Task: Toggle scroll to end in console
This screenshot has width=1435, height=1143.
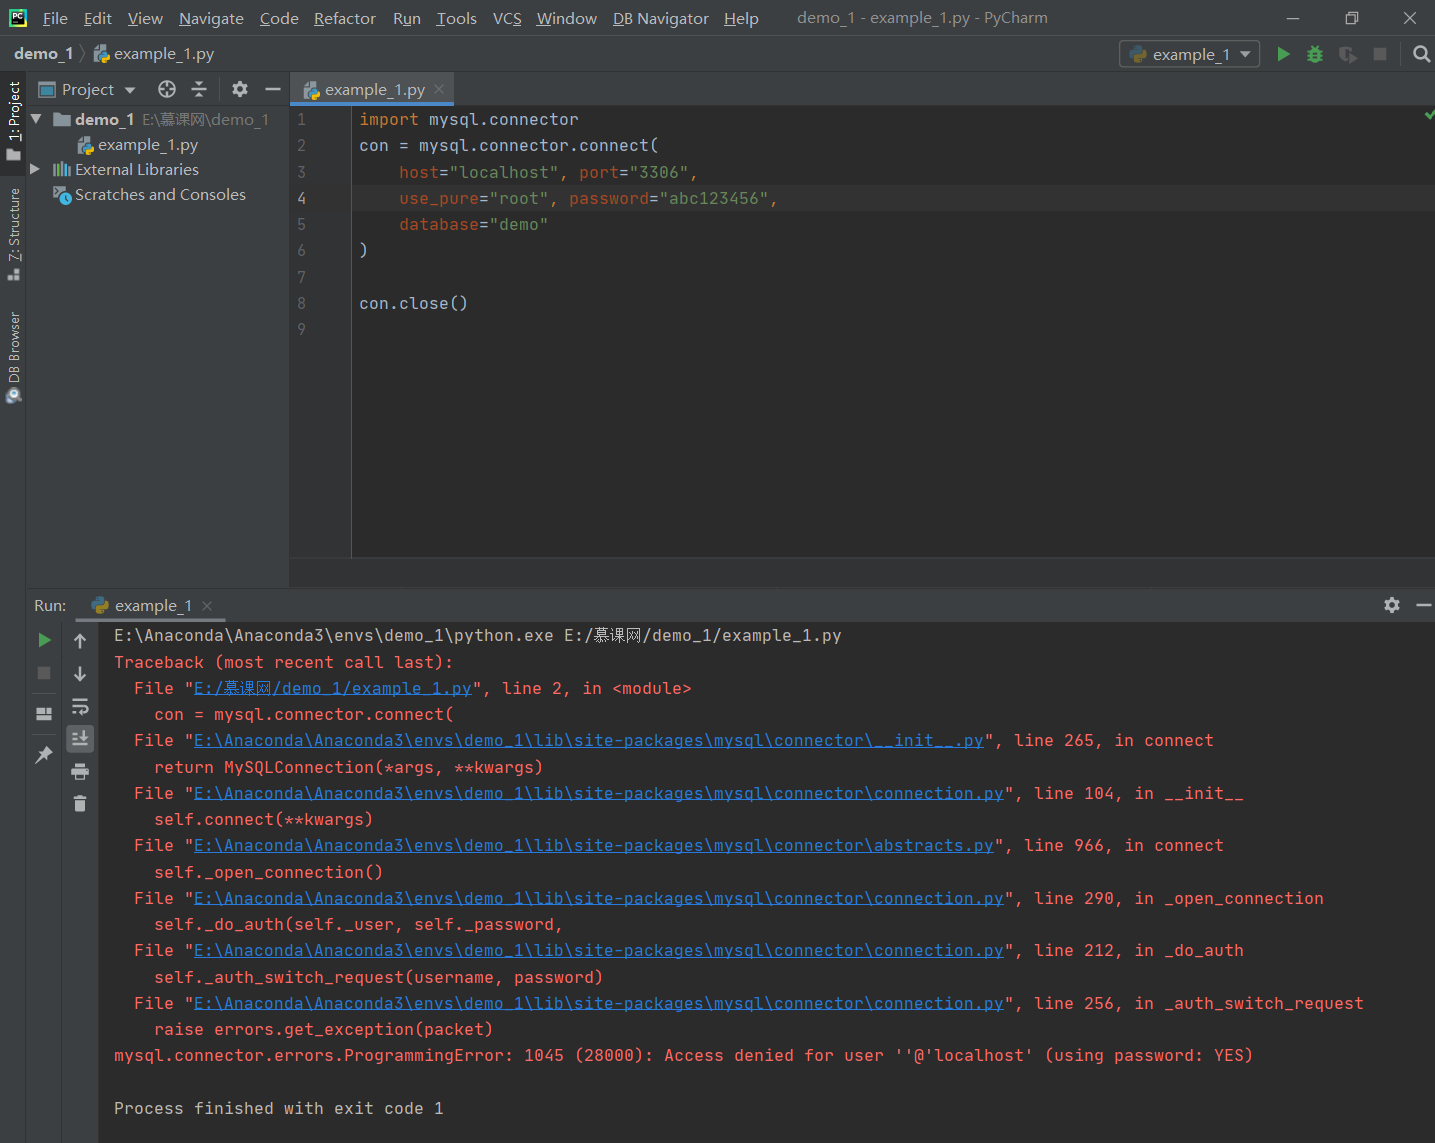Action: tap(80, 738)
